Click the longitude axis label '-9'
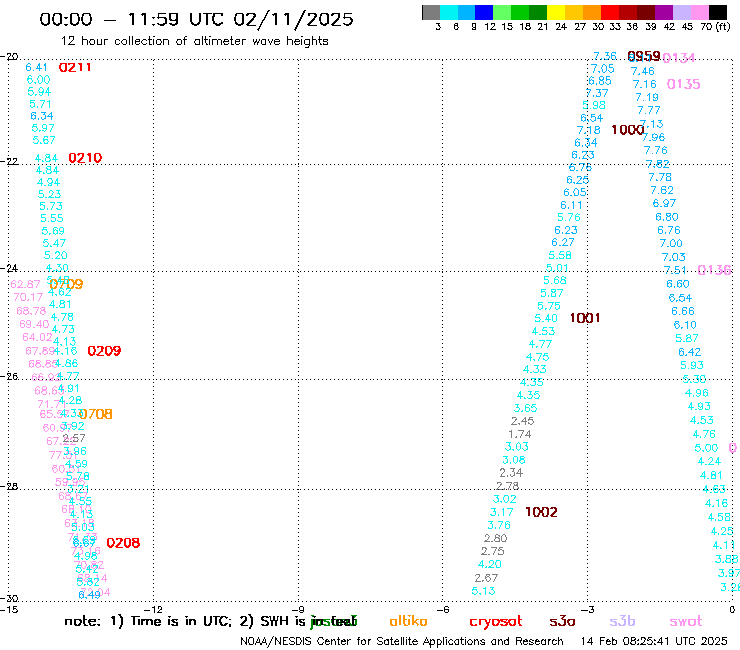 point(298,609)
